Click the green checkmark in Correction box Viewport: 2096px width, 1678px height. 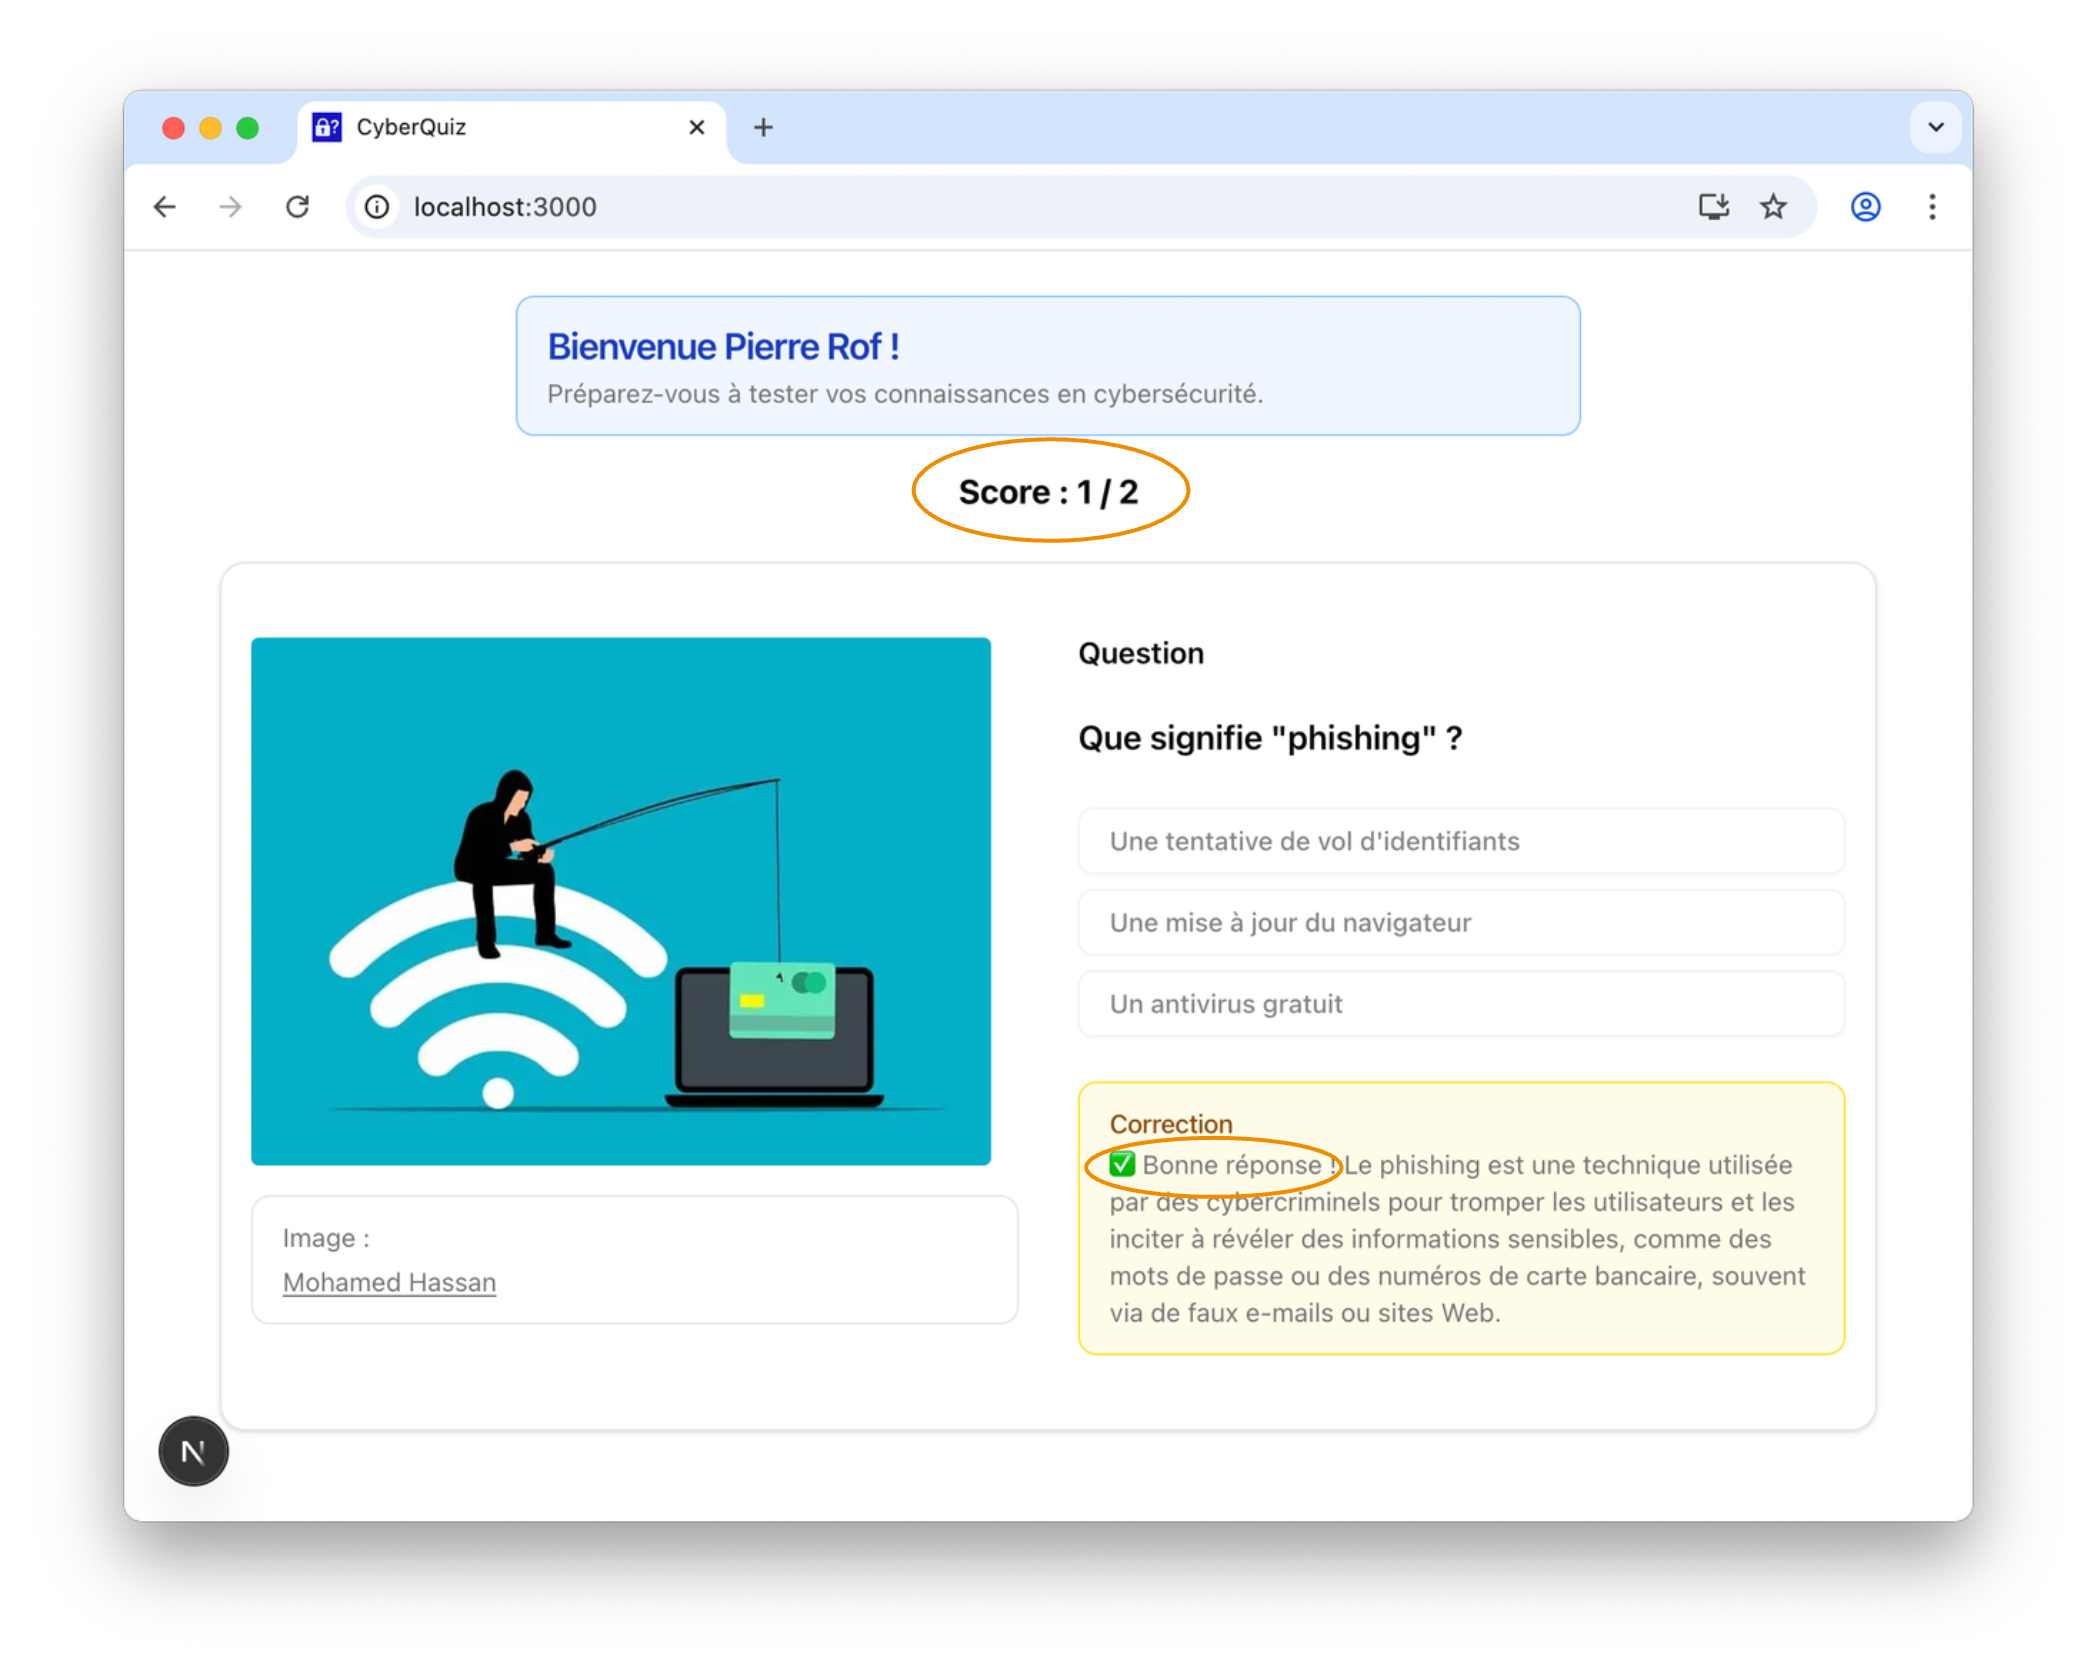tap(1122, 1164)
